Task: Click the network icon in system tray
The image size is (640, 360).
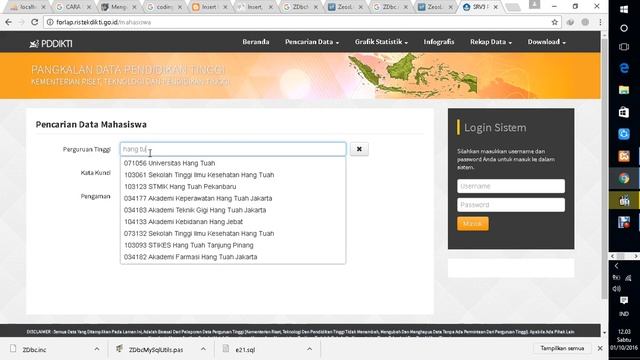Action: (628, 278)
